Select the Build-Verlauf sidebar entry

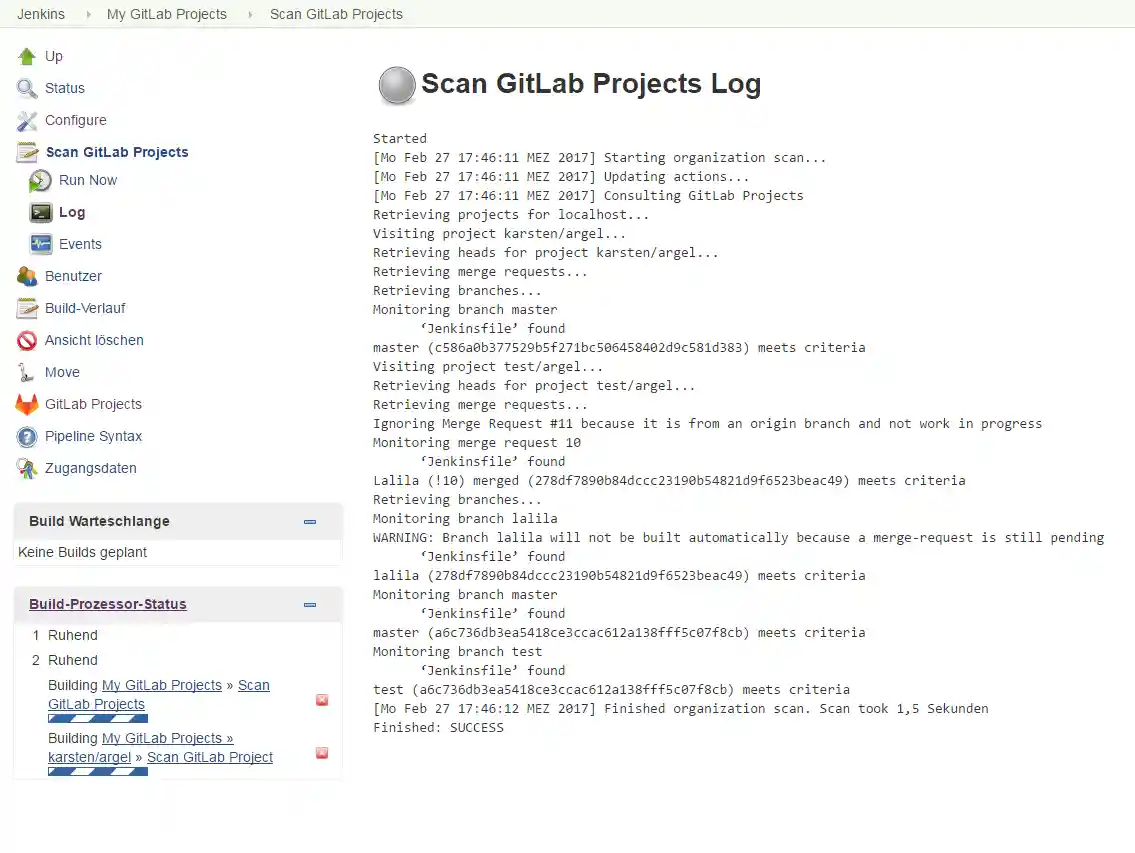[85, 309]
